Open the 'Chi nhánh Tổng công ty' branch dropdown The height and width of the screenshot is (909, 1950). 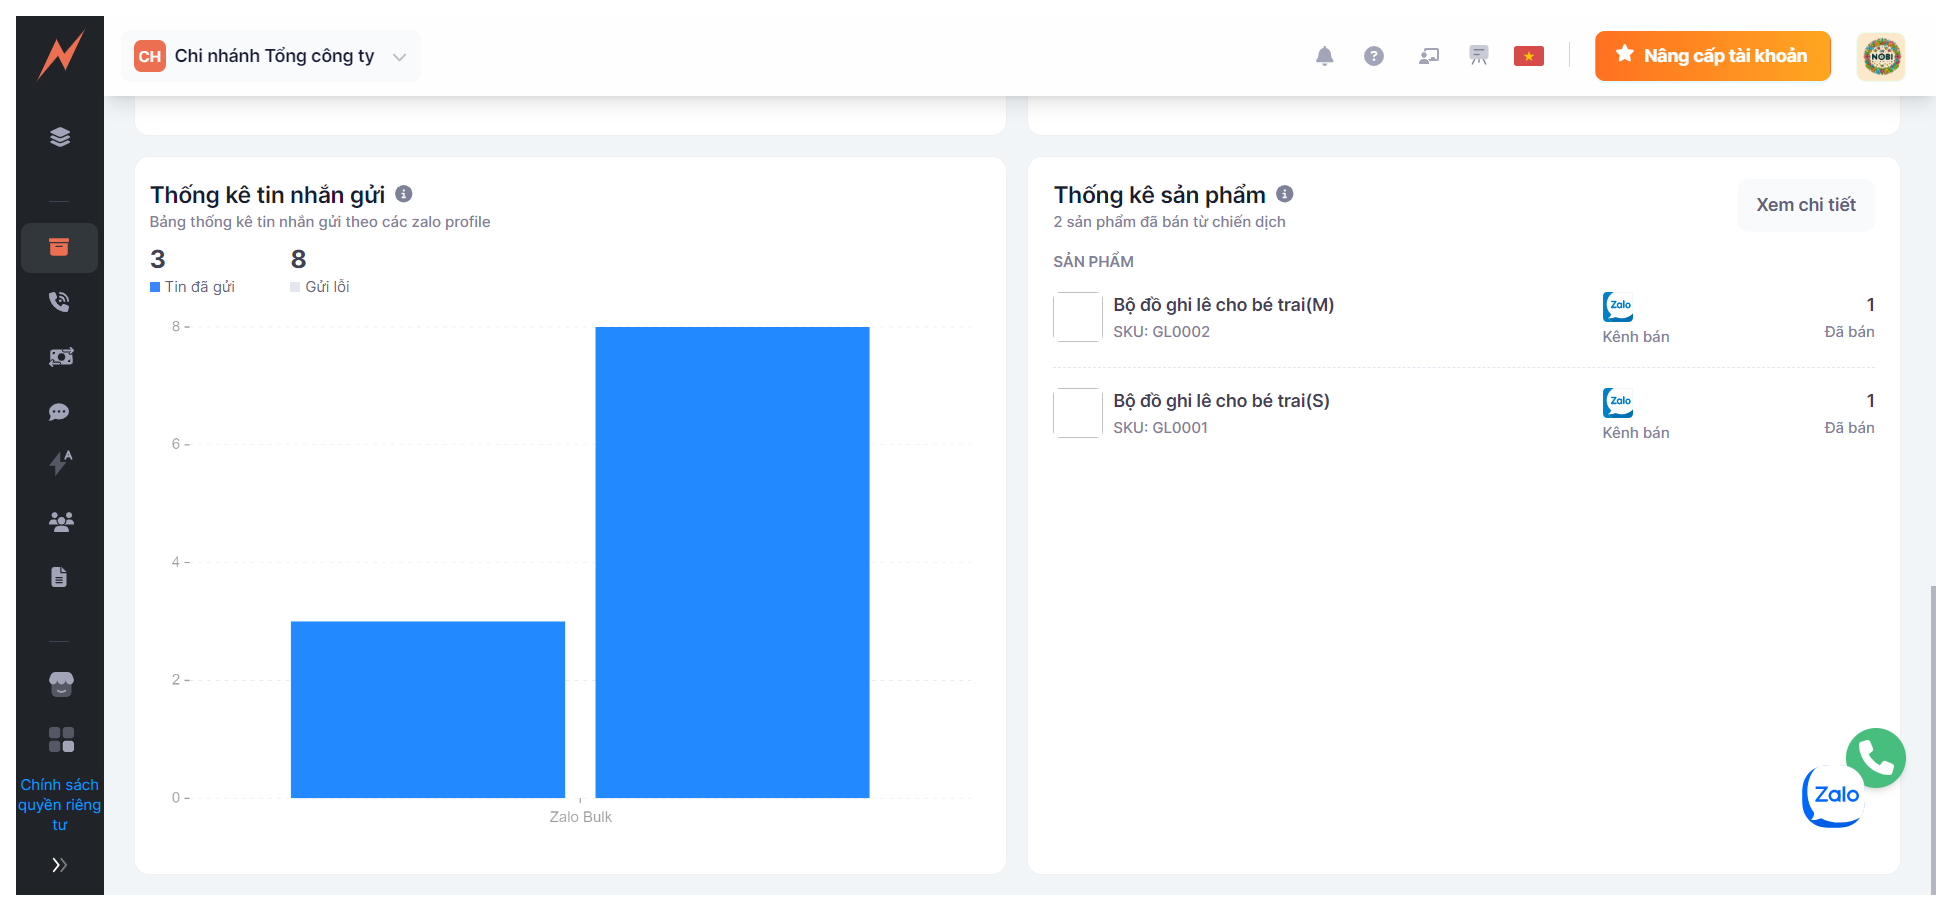271,56
